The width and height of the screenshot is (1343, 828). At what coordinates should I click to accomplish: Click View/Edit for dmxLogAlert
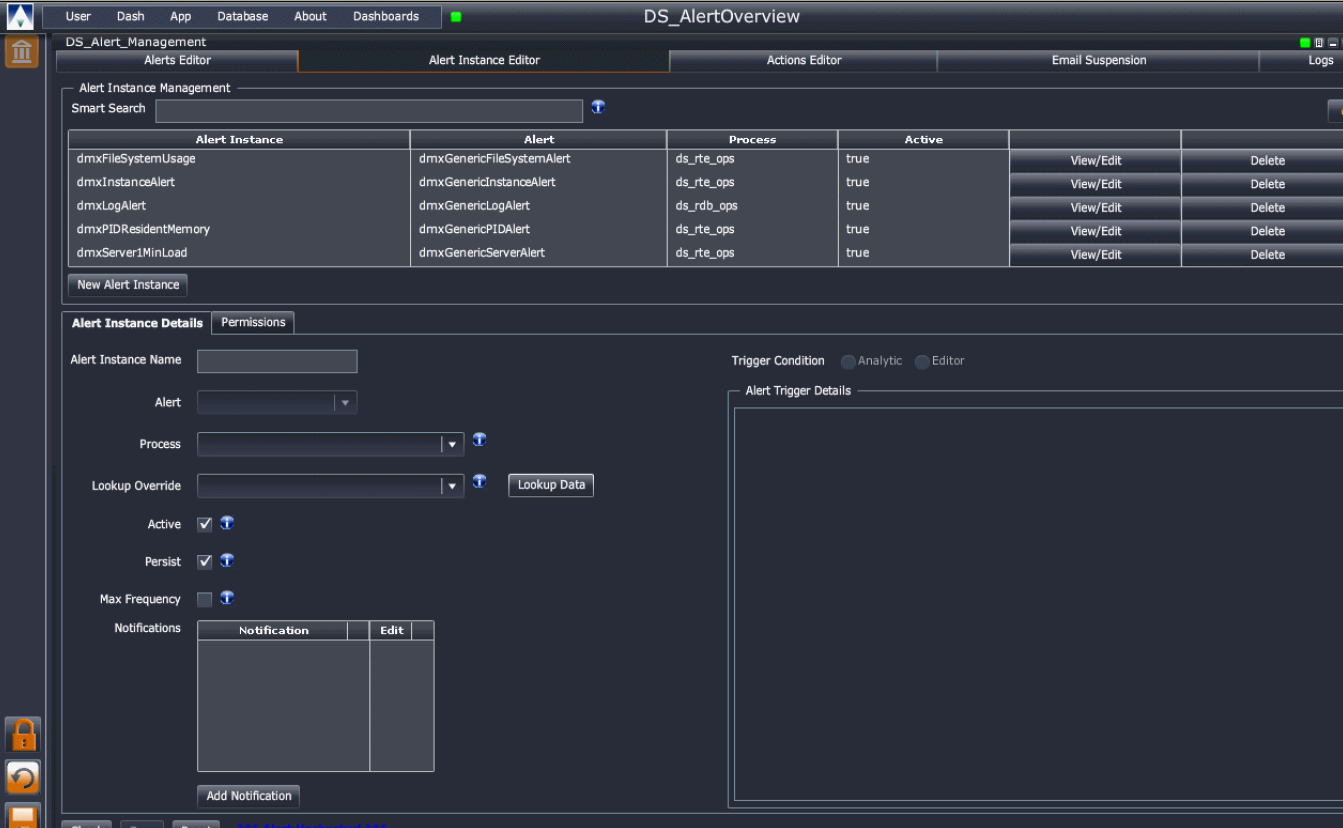click(x=1096, y=208)
